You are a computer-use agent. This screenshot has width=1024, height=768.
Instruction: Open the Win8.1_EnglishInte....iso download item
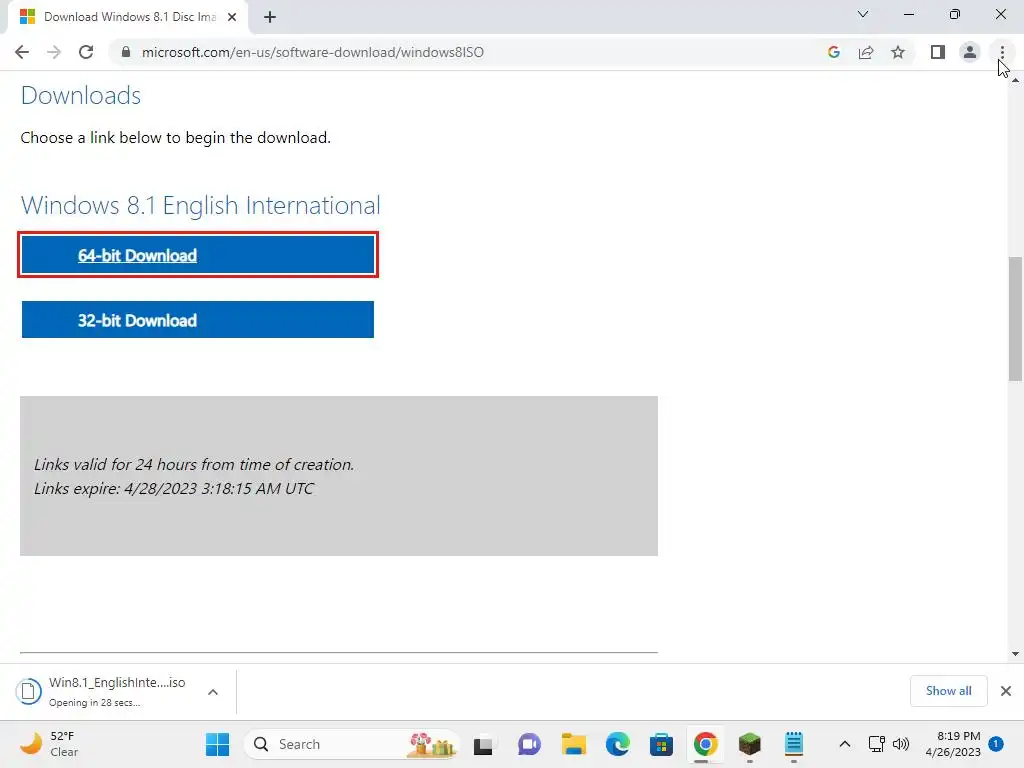pyautogui.click(x=117, y=691)
